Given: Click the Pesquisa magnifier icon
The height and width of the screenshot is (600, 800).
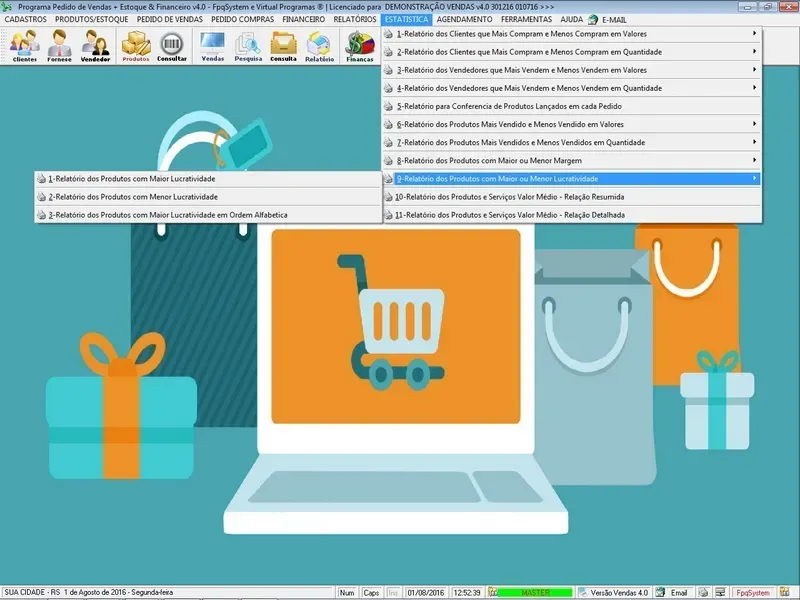Looking at the screenshot, I should [x=248, y=46].
